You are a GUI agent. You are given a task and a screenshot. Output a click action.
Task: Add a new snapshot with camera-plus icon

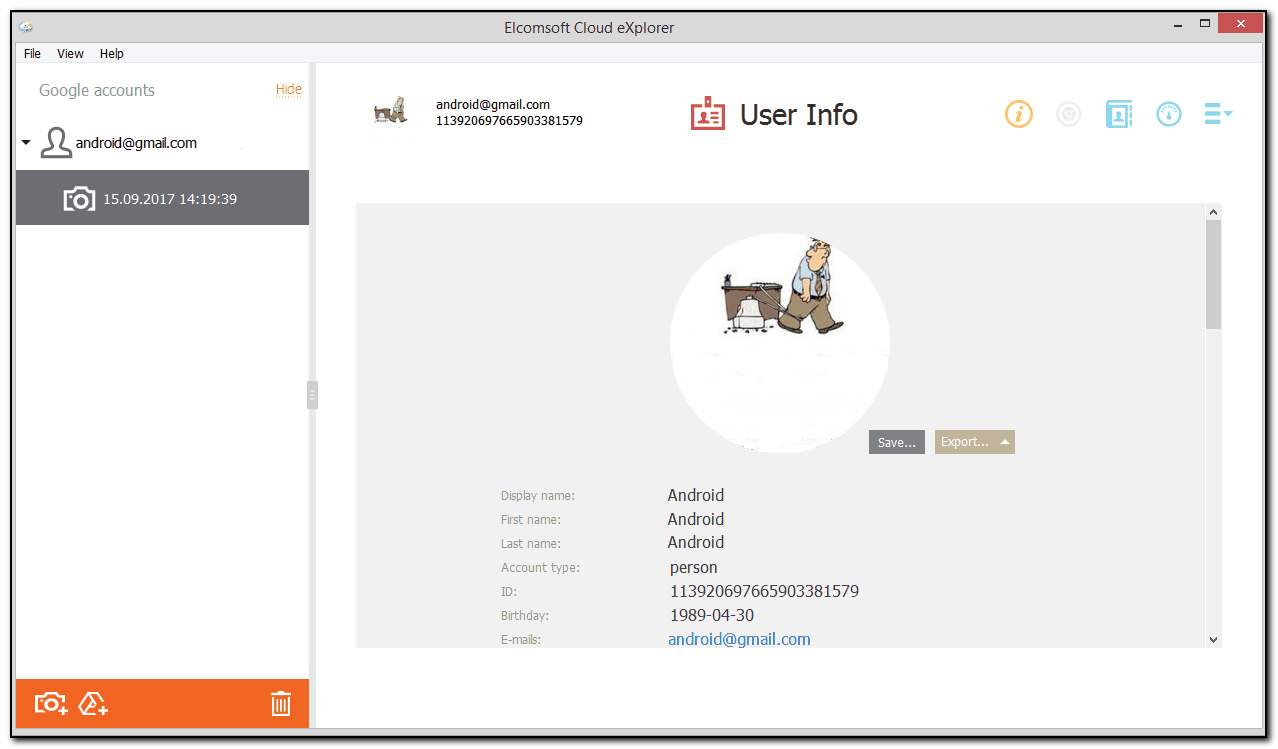pos(51,704)
